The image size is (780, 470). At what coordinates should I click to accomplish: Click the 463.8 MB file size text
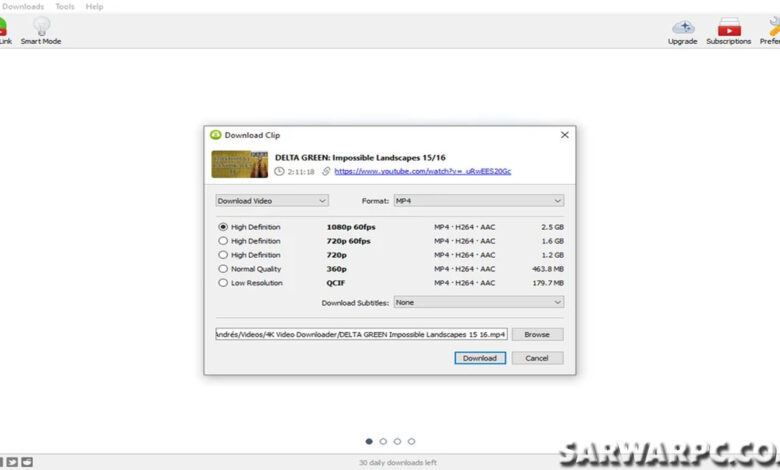[548, 269]
